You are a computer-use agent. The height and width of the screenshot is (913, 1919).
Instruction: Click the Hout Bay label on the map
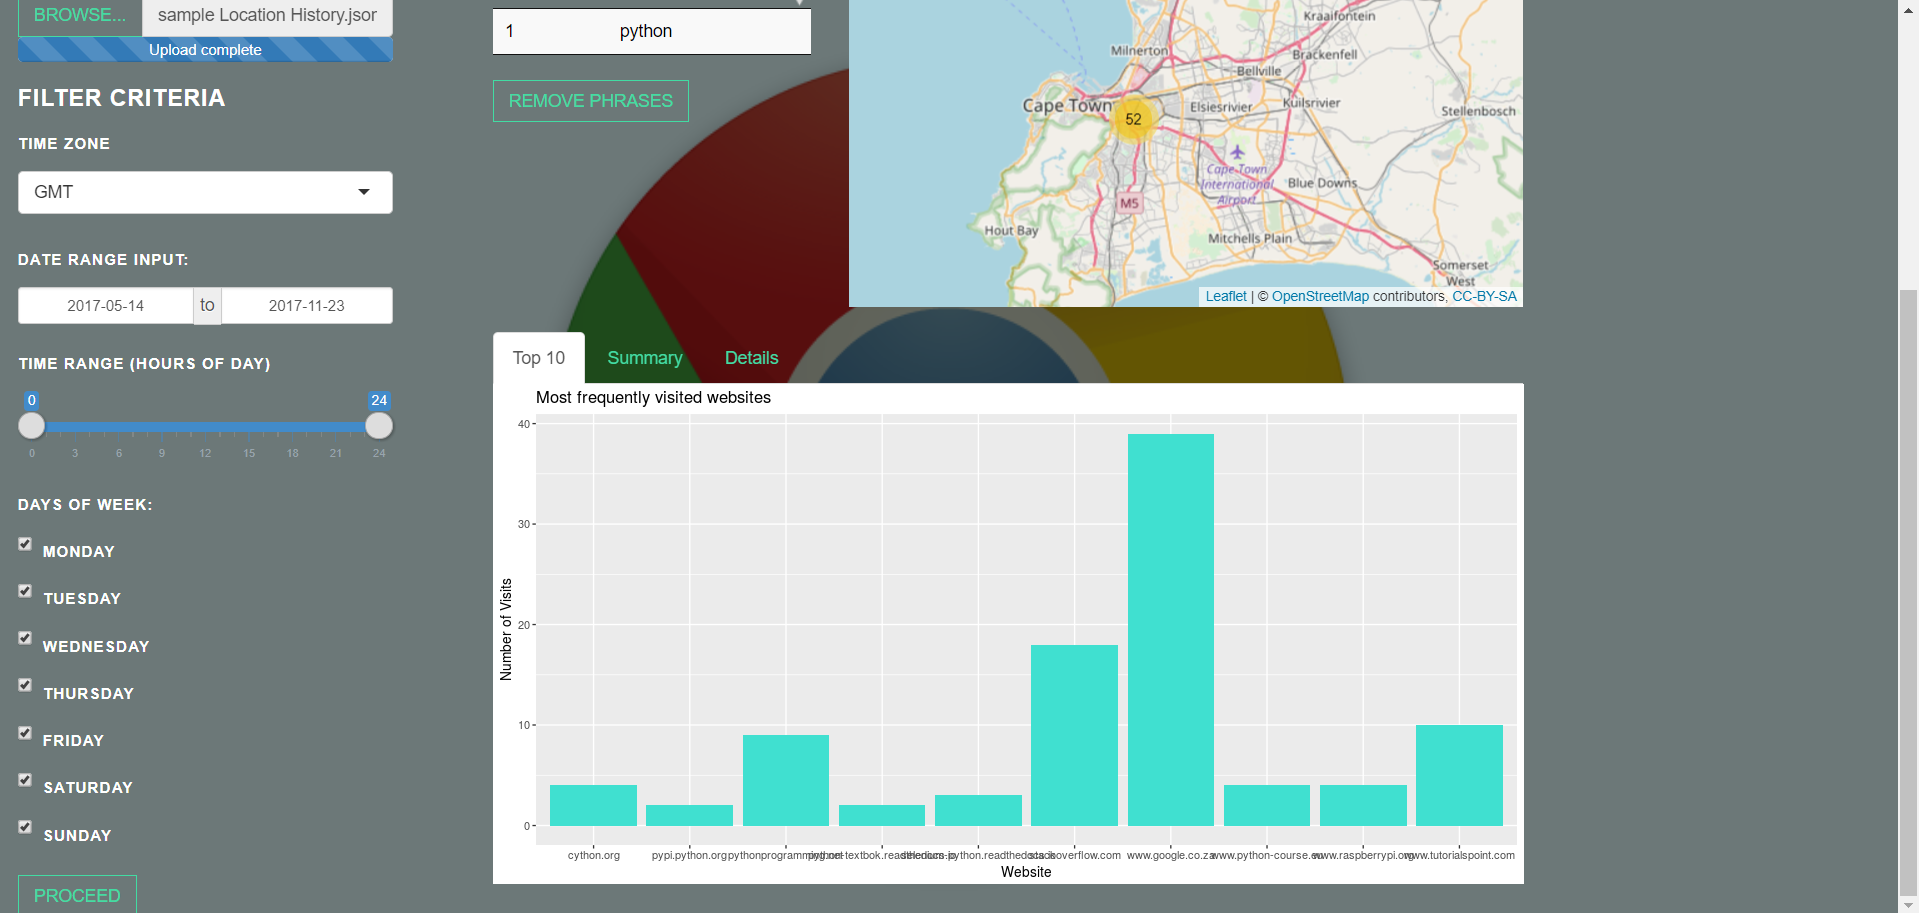(1011, 230)
